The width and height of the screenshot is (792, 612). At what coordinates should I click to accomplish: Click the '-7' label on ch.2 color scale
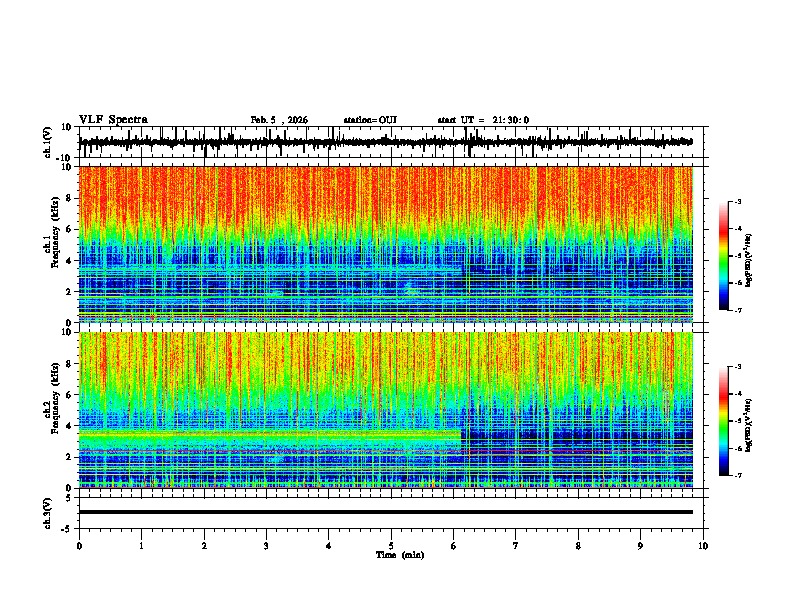point(738,476)
